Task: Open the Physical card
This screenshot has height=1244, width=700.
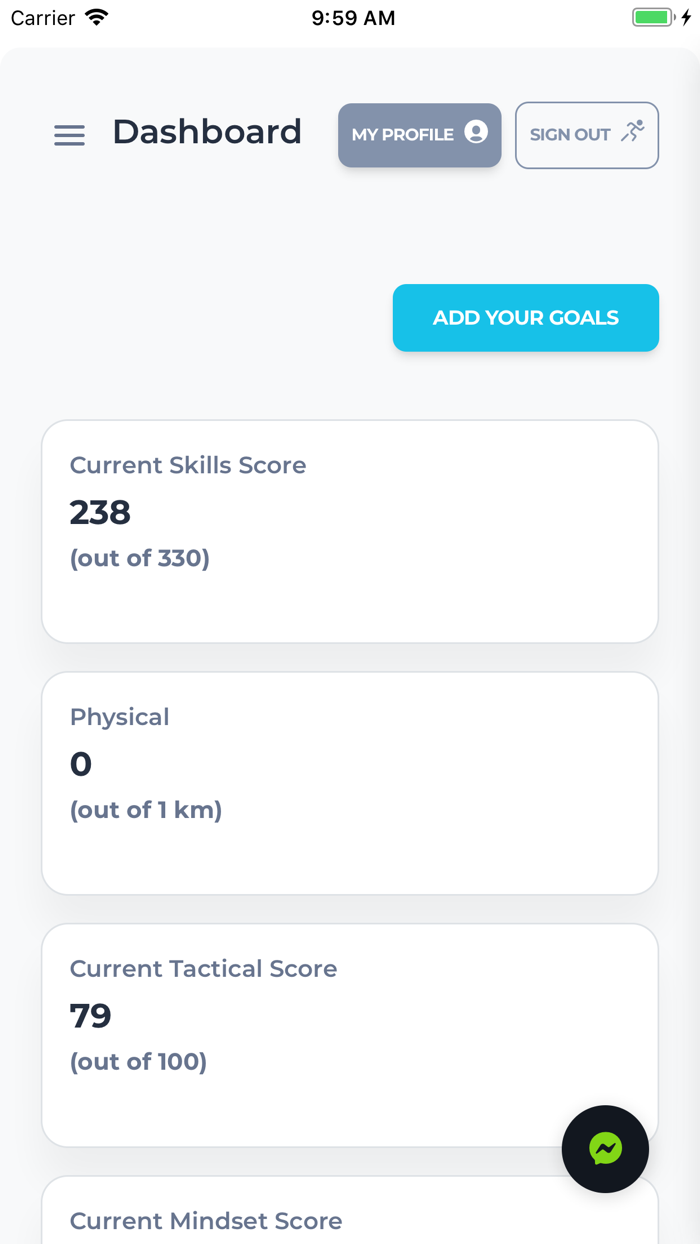Action: [x=350, y=783]
